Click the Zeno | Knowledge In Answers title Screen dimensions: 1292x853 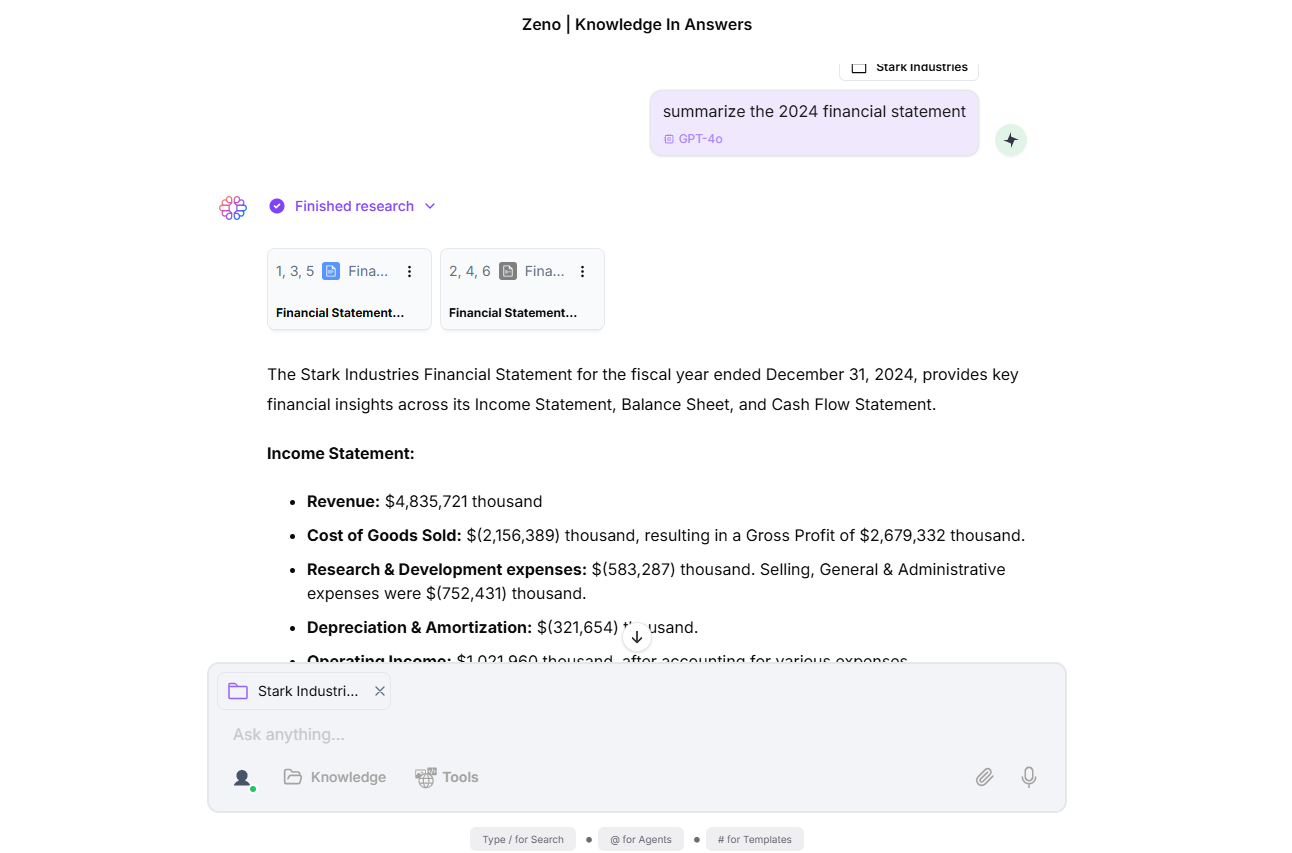pos(637,25)
